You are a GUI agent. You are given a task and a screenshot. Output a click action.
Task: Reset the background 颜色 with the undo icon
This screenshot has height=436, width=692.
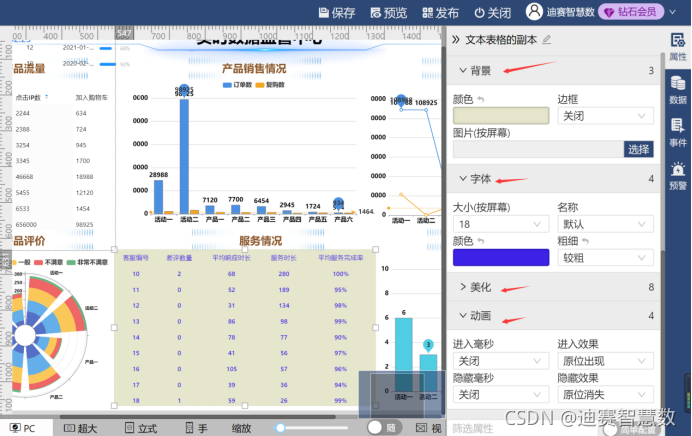481,100
